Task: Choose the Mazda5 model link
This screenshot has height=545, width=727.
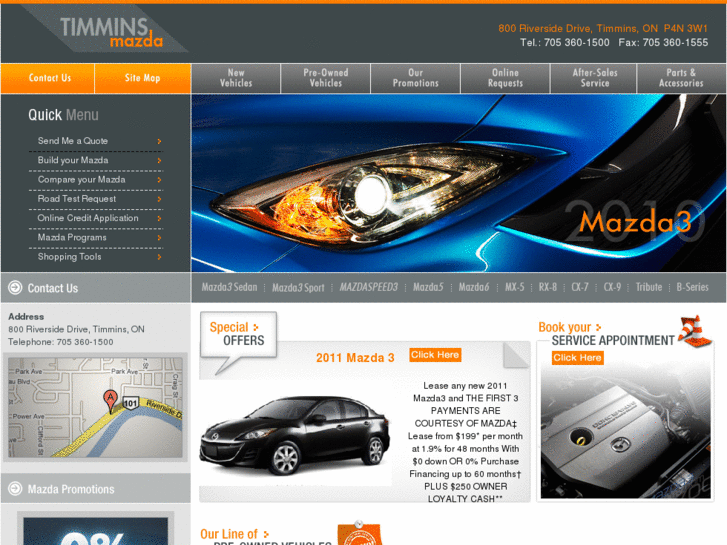Action: coord(428,287)
